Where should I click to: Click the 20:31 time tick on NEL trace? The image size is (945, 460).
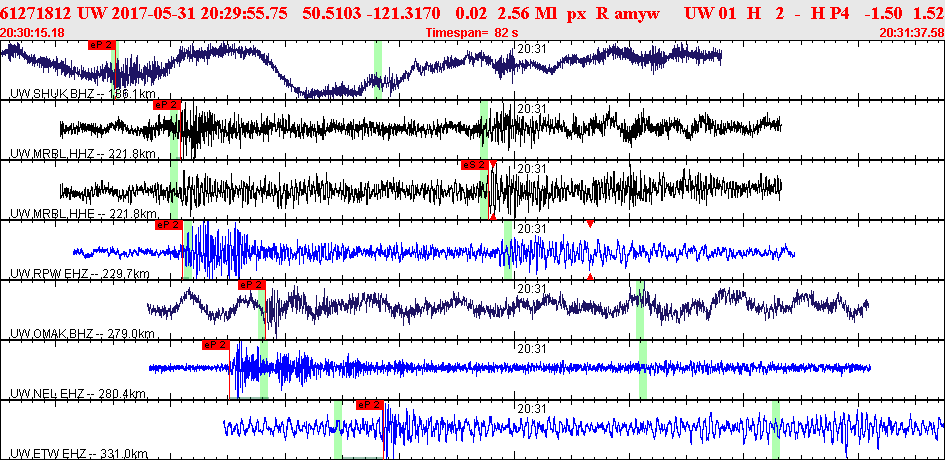pos(531,348)
